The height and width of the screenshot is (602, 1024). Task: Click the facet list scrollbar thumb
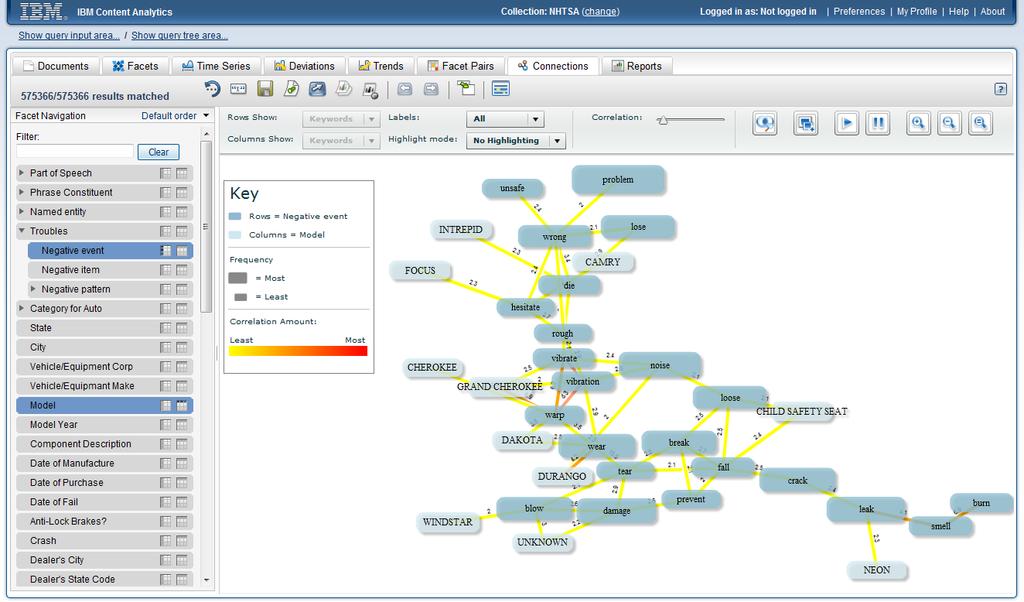[x=206, y=227]
